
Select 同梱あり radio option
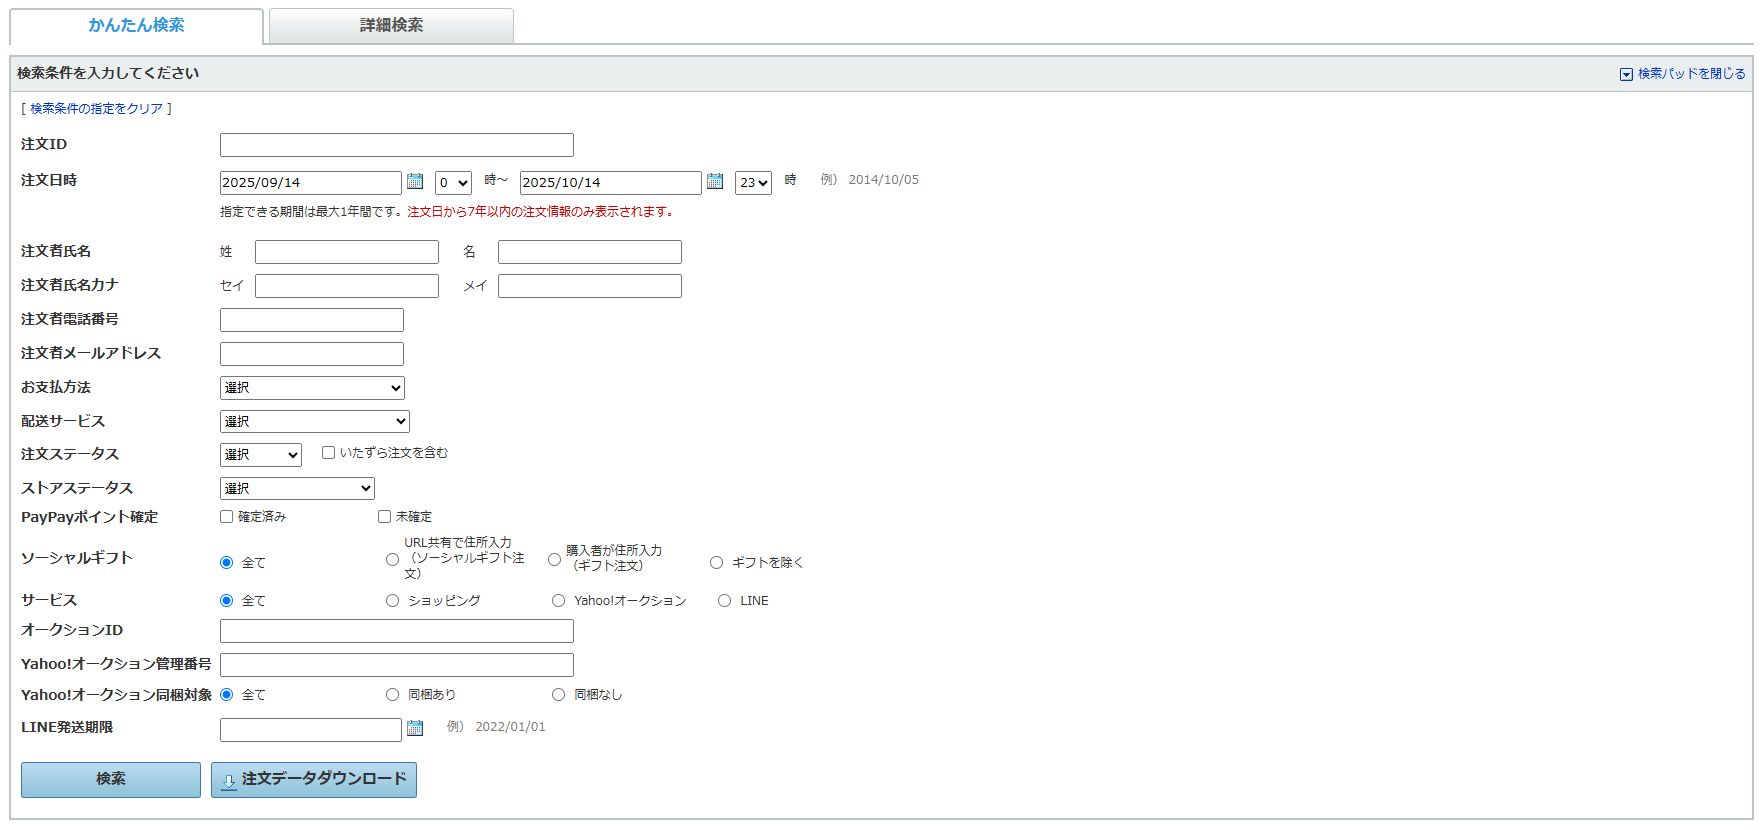[x=392, y=695]
